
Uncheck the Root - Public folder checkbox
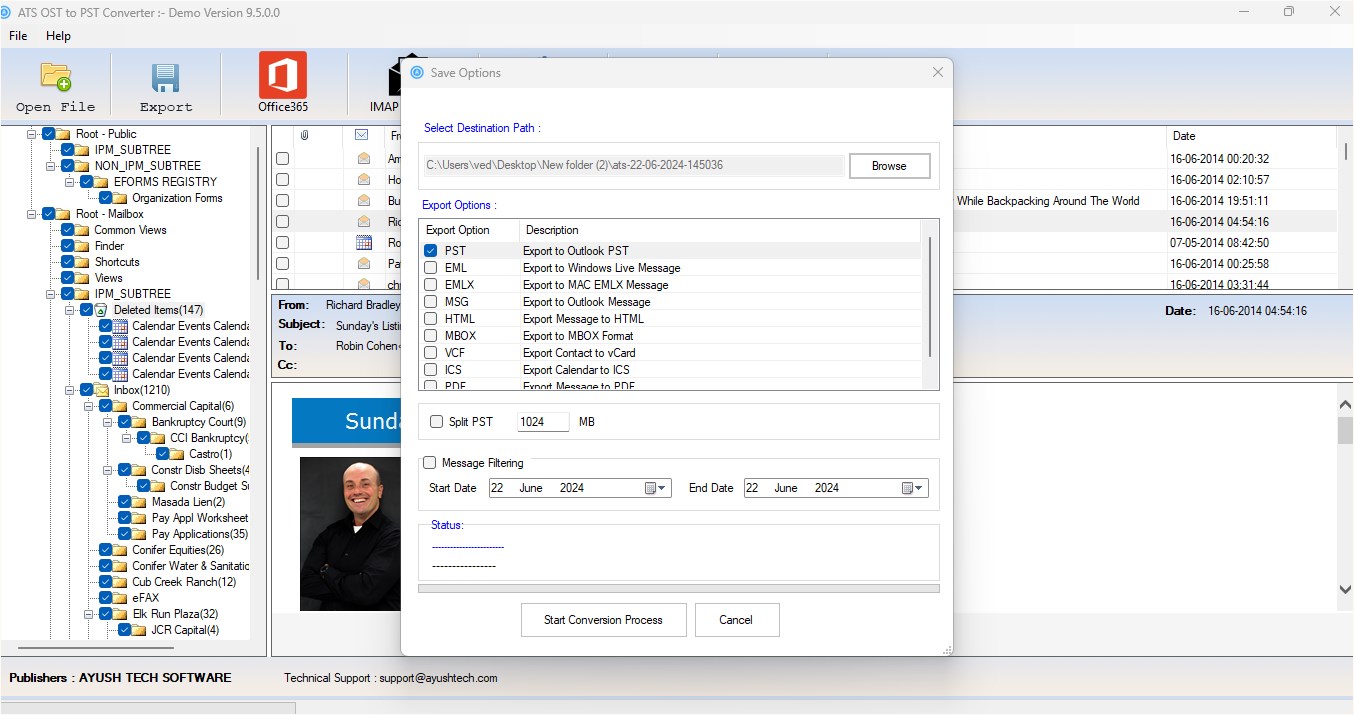tap(48, 134)
